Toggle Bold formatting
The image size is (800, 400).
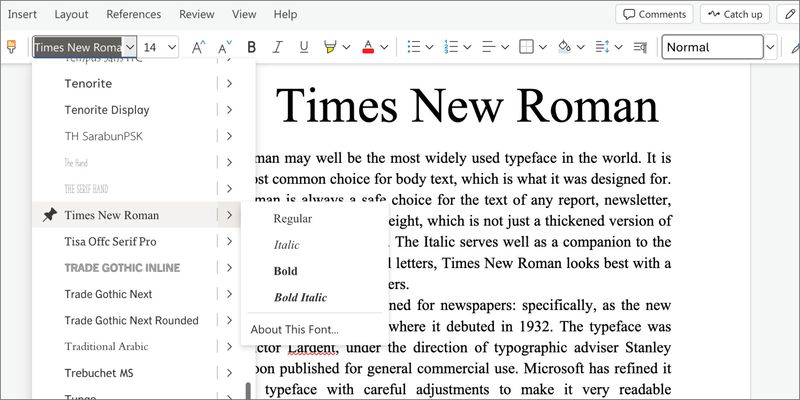(x=251, y=47)
